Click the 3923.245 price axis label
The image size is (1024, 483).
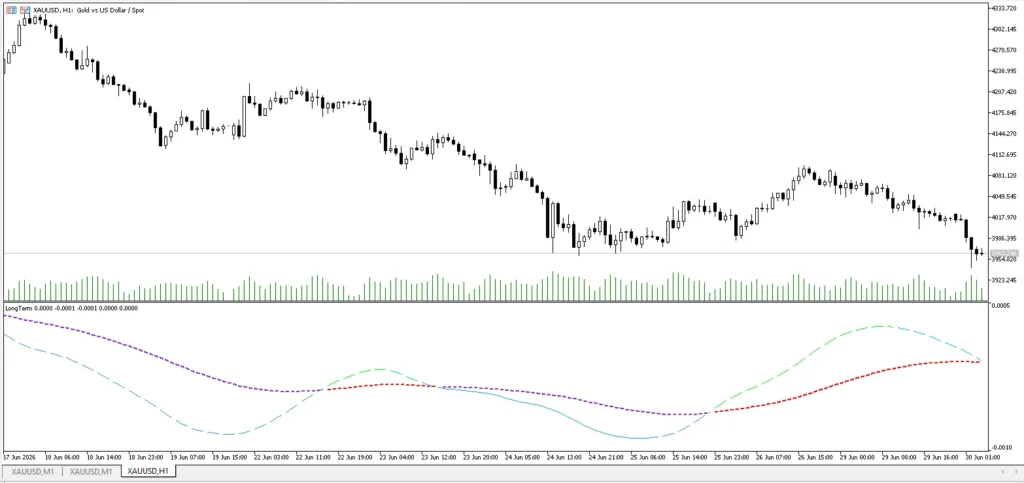(1005, 280)
